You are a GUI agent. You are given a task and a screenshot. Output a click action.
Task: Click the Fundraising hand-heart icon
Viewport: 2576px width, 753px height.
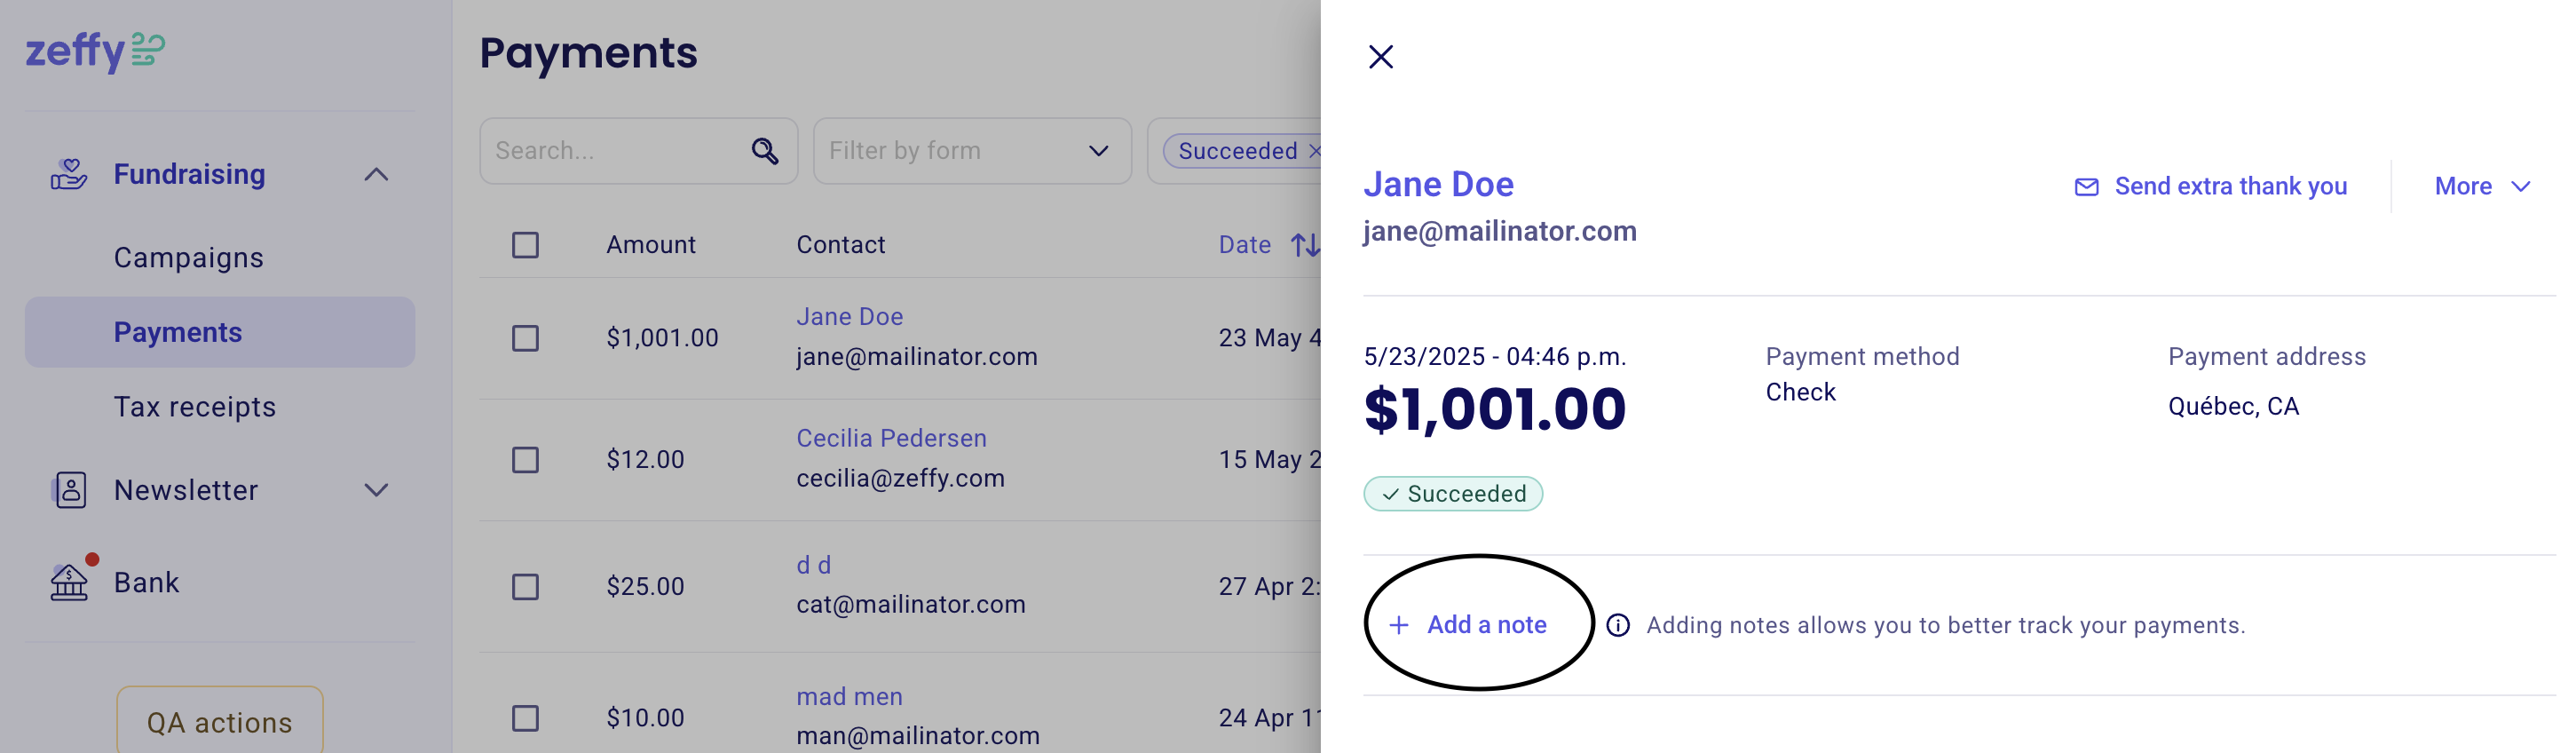69,174
